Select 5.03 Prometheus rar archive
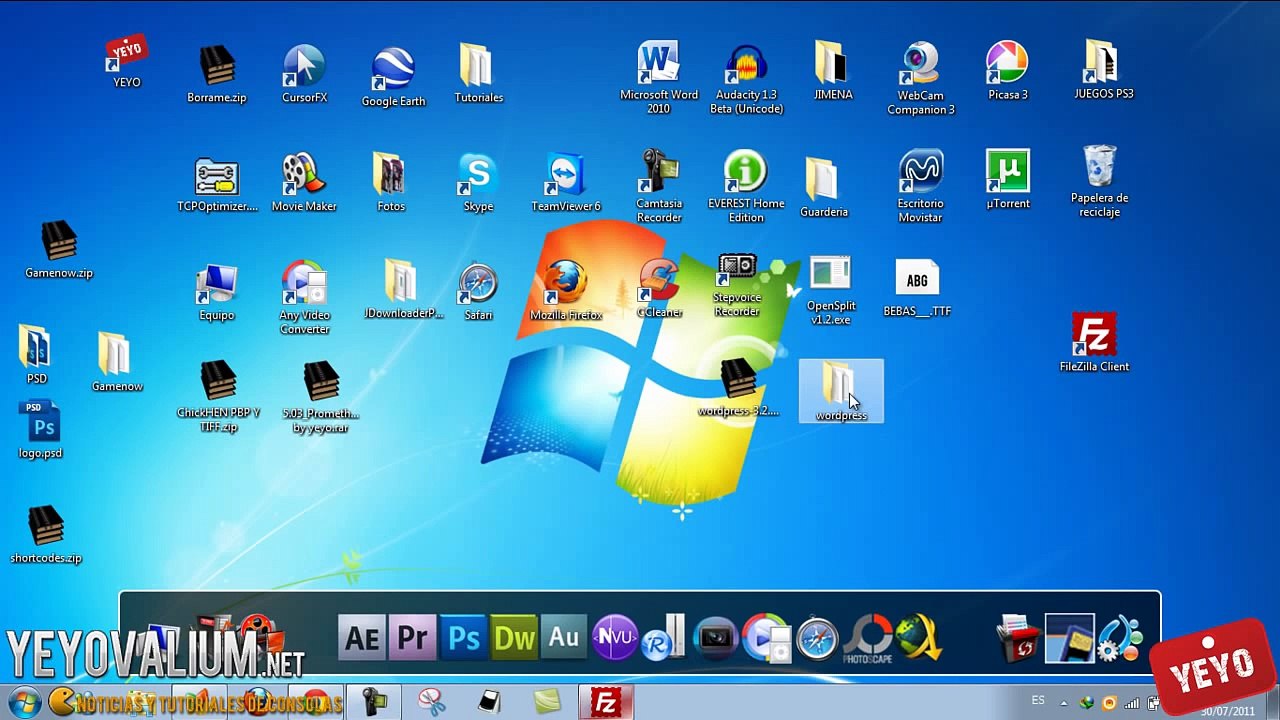The image size is (1280, 720). point(321,397)
